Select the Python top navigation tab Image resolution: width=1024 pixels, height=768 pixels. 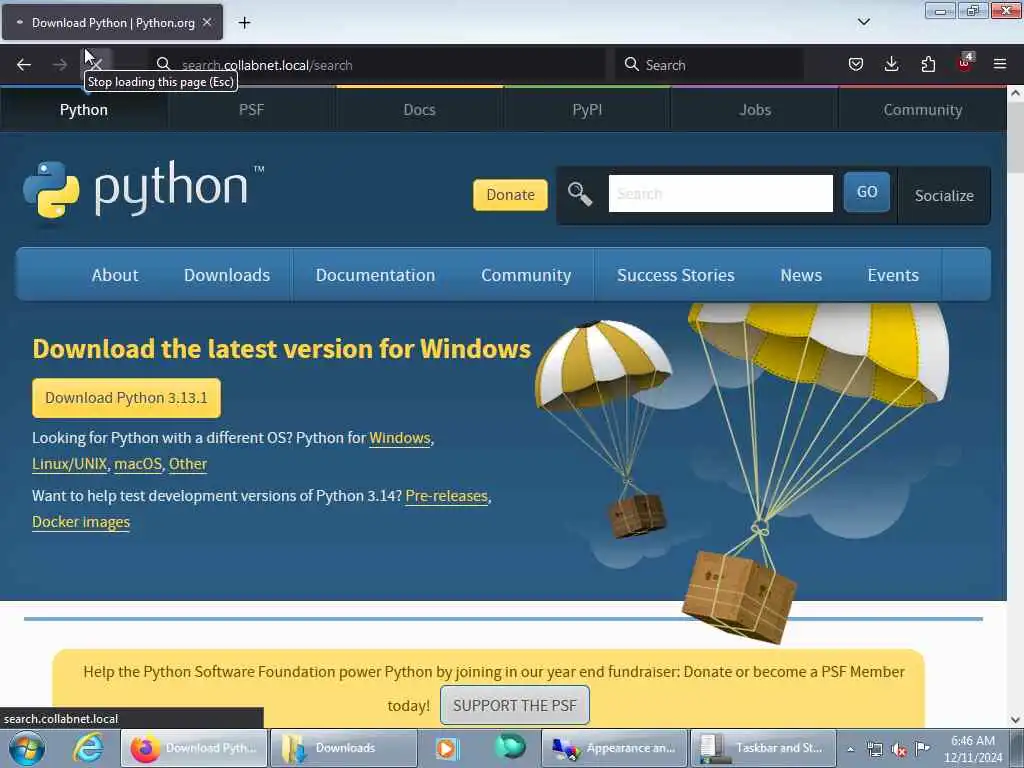tap(84, 110)
